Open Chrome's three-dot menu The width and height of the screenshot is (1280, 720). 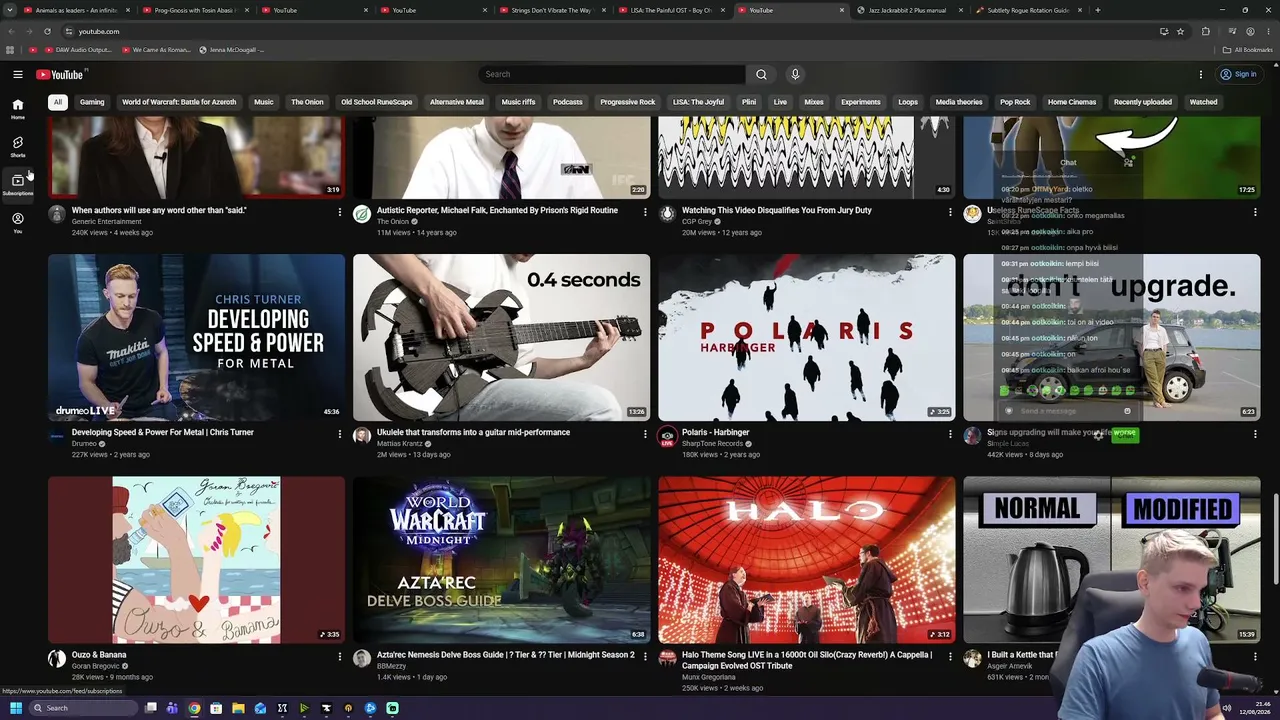(x=1269, y=31)
